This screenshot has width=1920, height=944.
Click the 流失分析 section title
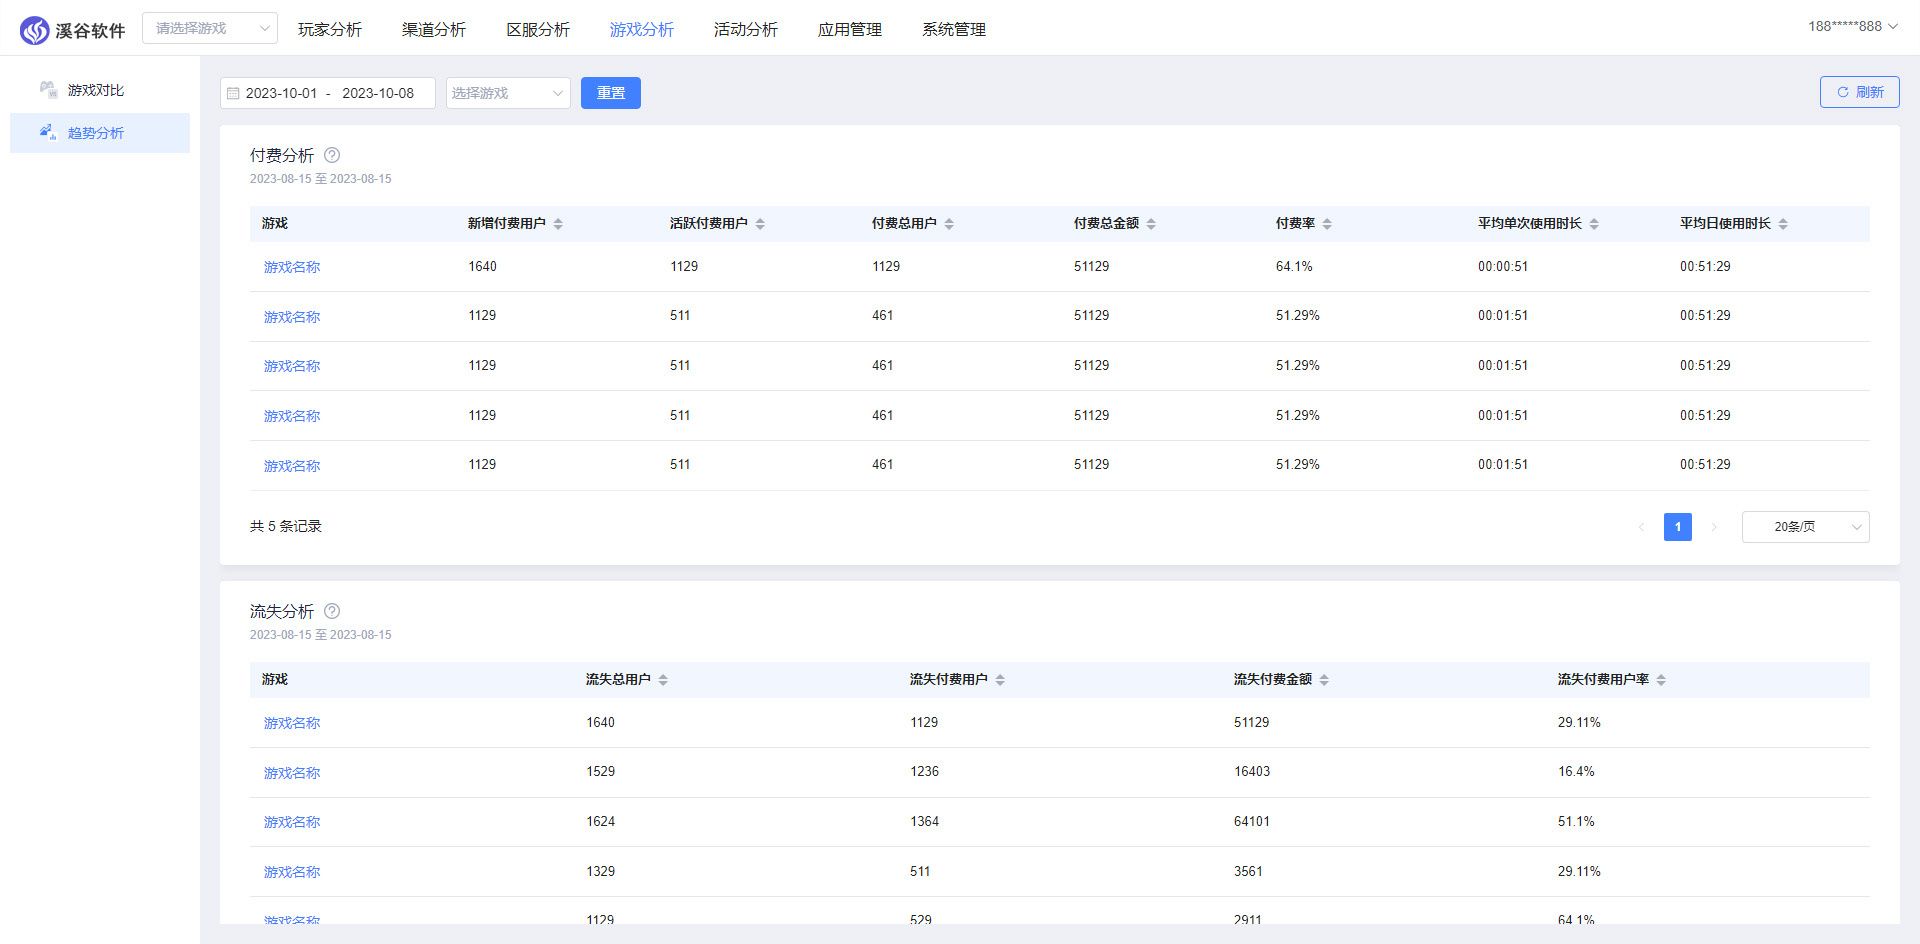tap(282, 611)
